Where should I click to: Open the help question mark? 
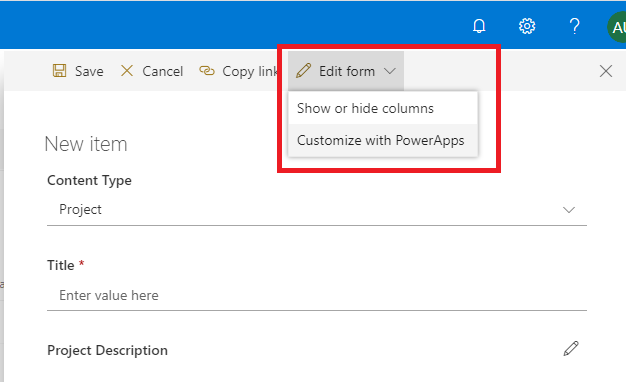coord(574,26)
